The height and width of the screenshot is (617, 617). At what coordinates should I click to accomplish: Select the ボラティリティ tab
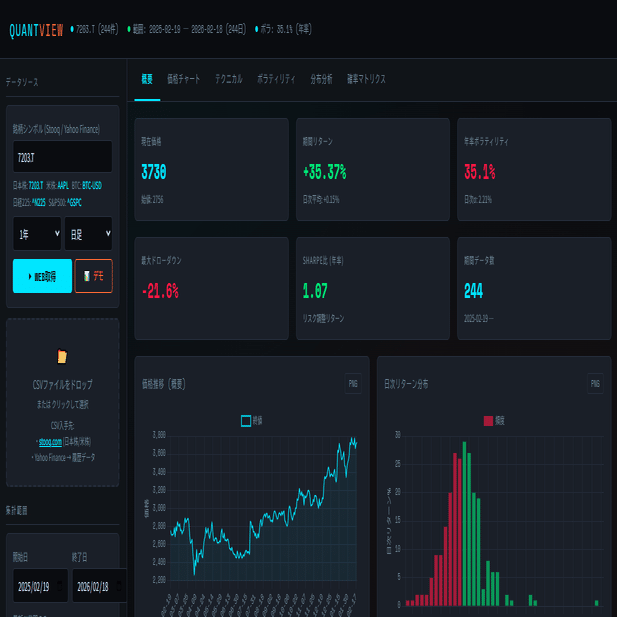point(276,79)
